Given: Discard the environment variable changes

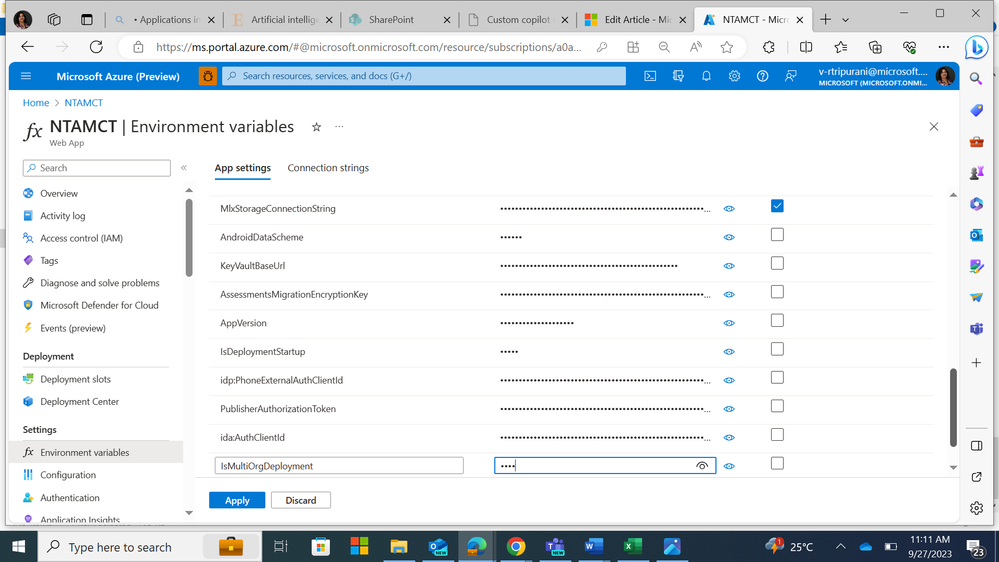Looking at the screenshot, I should tap(301, 500).
